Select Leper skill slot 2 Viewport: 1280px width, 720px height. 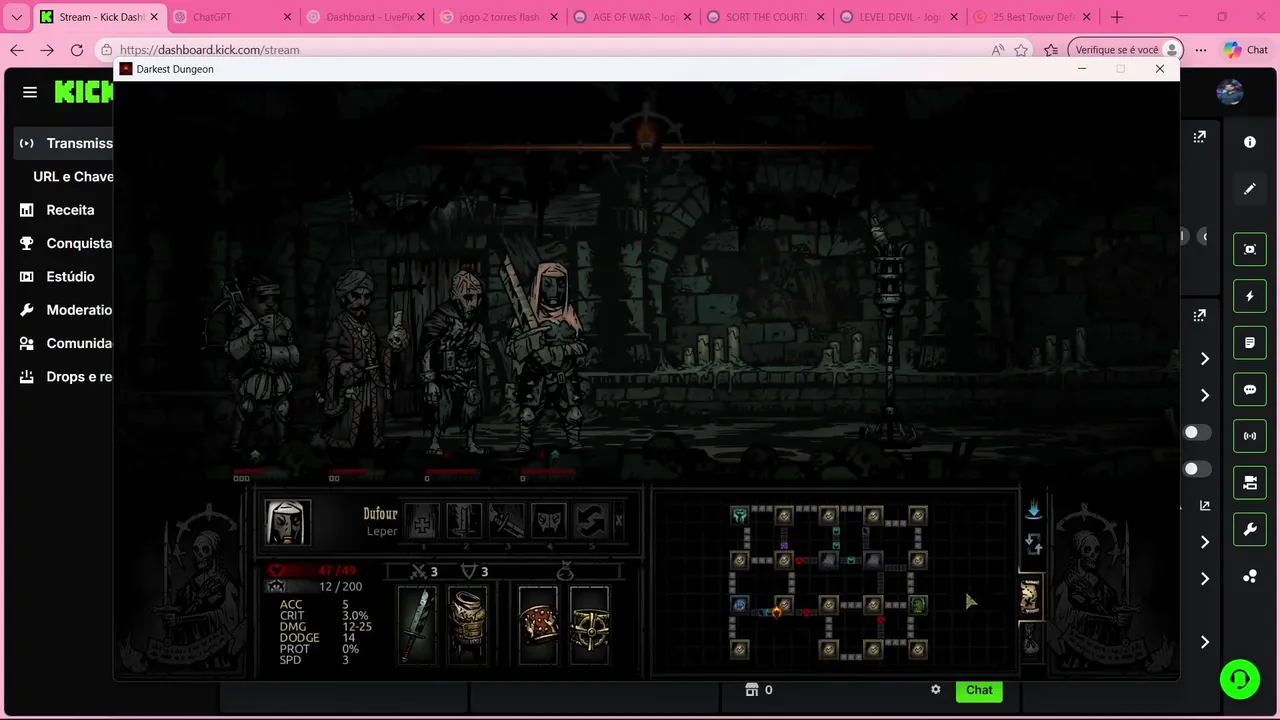(x=464, y=522)
